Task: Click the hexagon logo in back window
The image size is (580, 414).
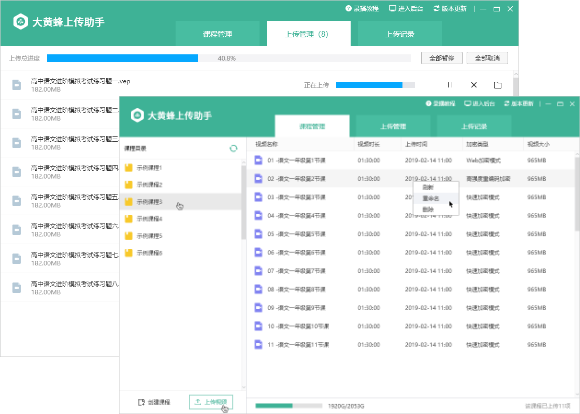Action: (20, 22)
